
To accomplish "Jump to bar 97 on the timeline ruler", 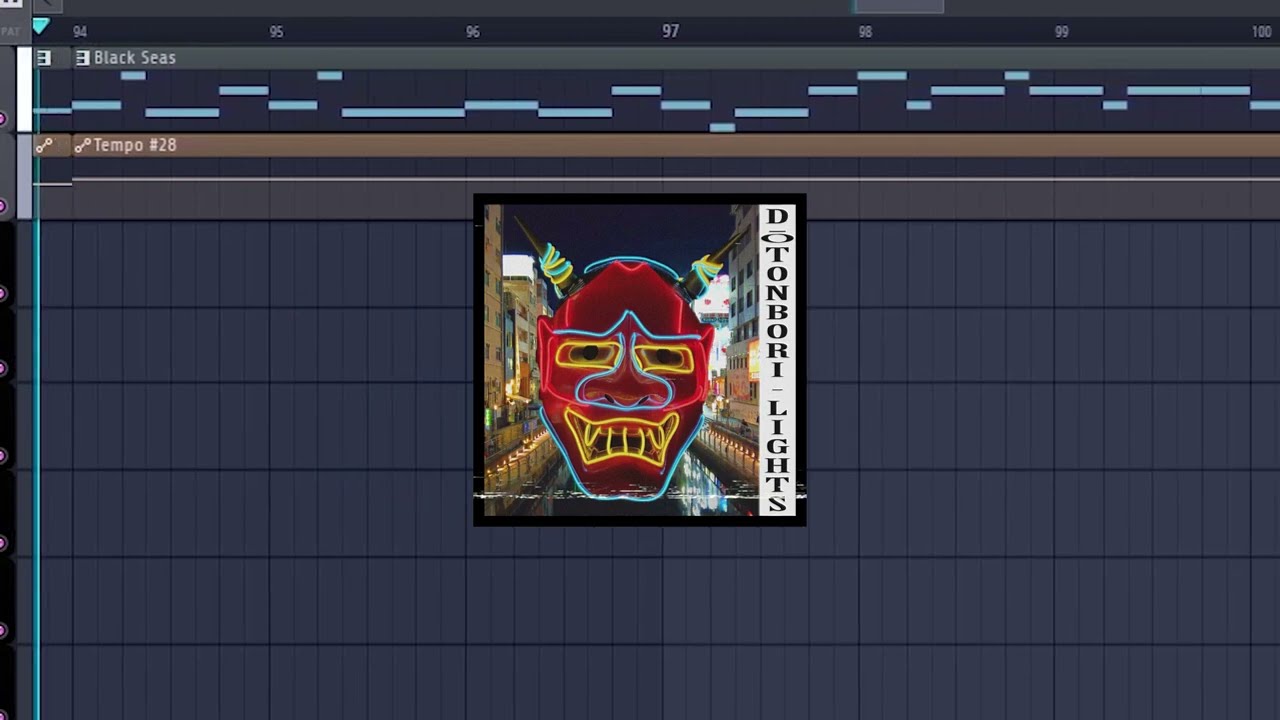I will click(x=670, y=32).
